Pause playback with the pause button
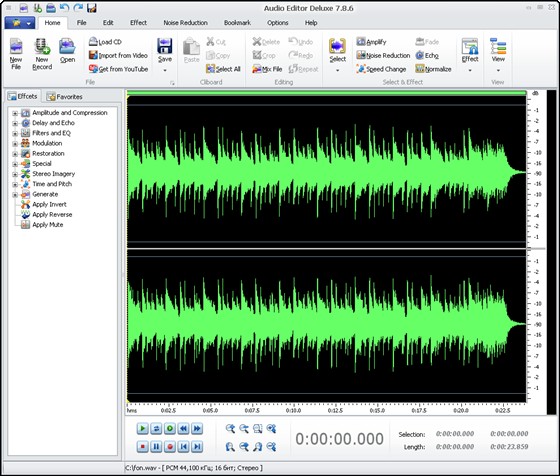This screenshot has width=560, height=476. click(156, 446)
